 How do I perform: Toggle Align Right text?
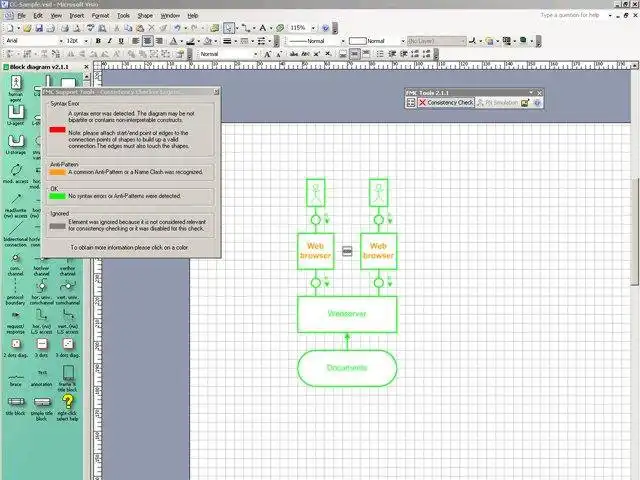tap(159, 41)
